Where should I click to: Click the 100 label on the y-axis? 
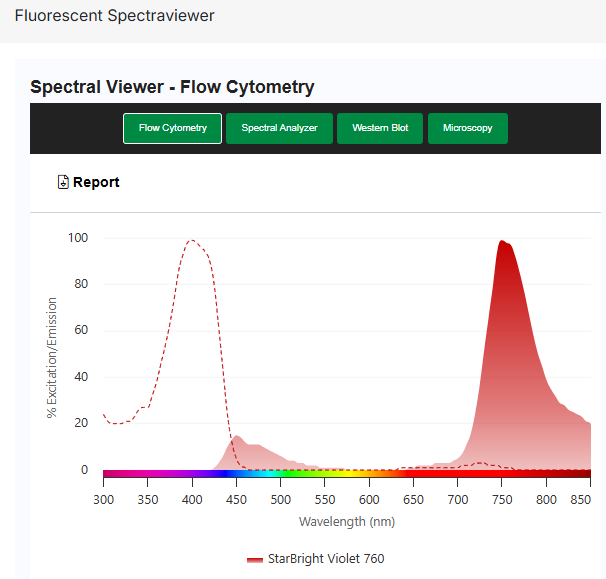[78, 238]
